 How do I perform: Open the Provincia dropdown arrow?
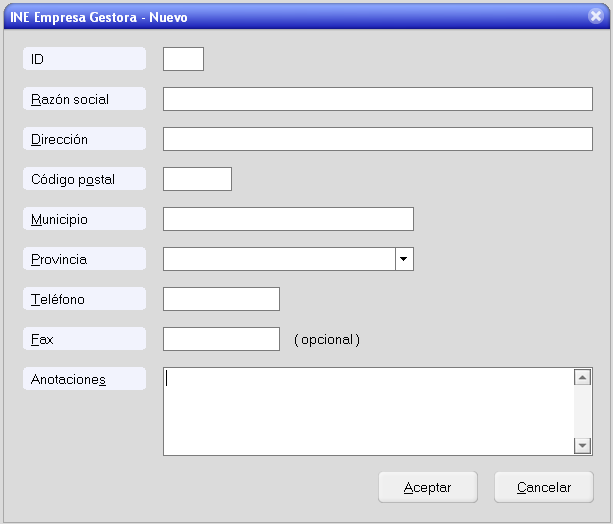pos(404,259)
